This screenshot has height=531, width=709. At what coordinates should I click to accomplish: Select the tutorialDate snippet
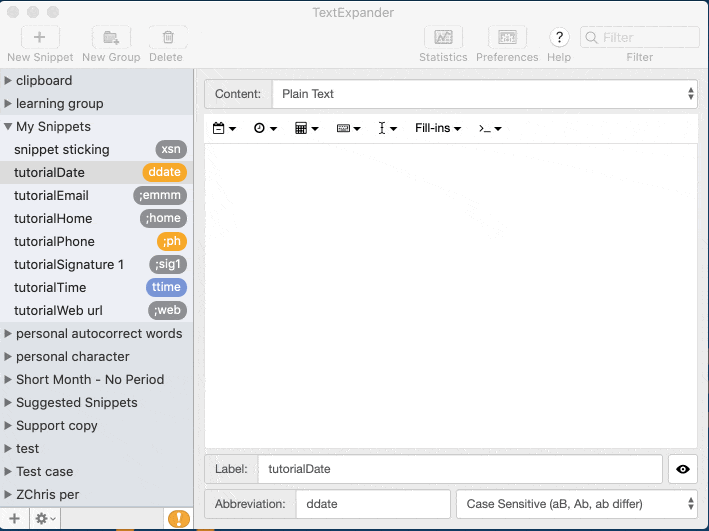point(96,172)
